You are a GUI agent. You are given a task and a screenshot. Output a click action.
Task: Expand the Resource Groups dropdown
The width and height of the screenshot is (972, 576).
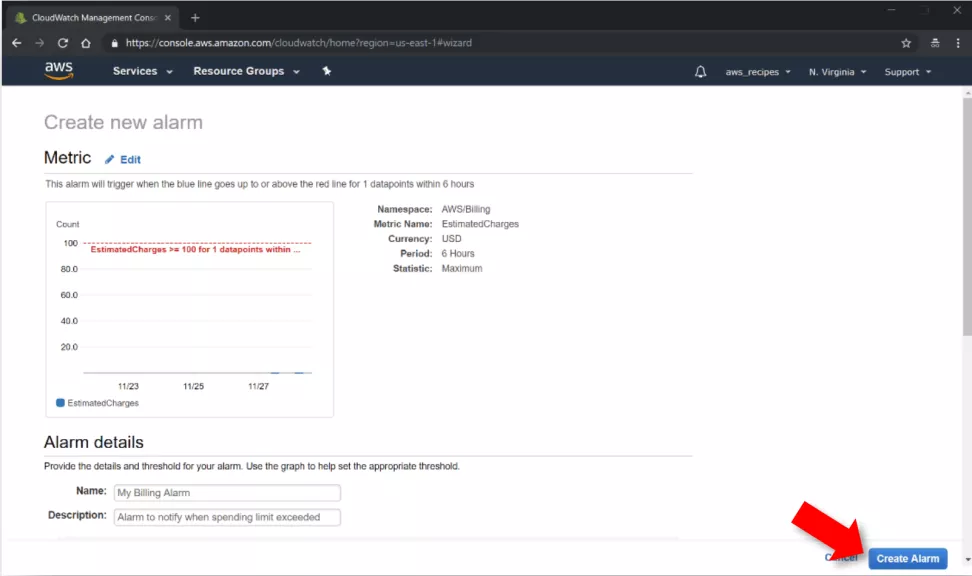coord(247,71)
